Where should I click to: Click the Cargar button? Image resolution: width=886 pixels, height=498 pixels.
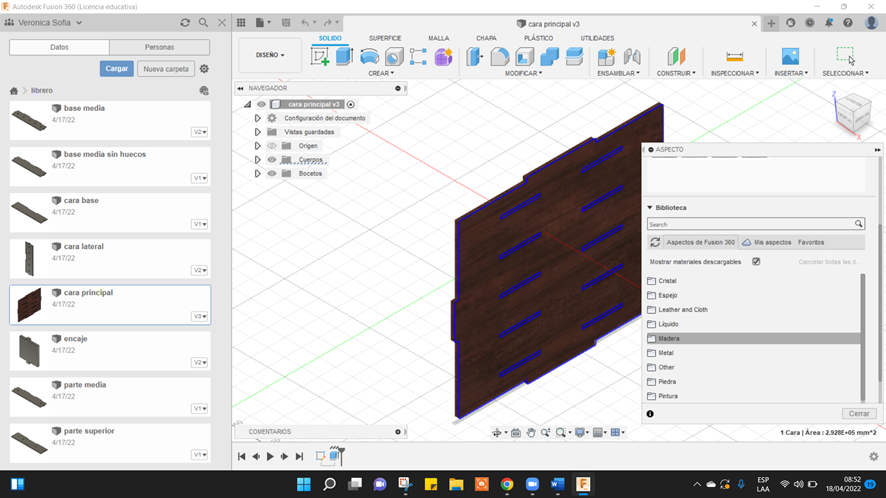coord(116,69)
